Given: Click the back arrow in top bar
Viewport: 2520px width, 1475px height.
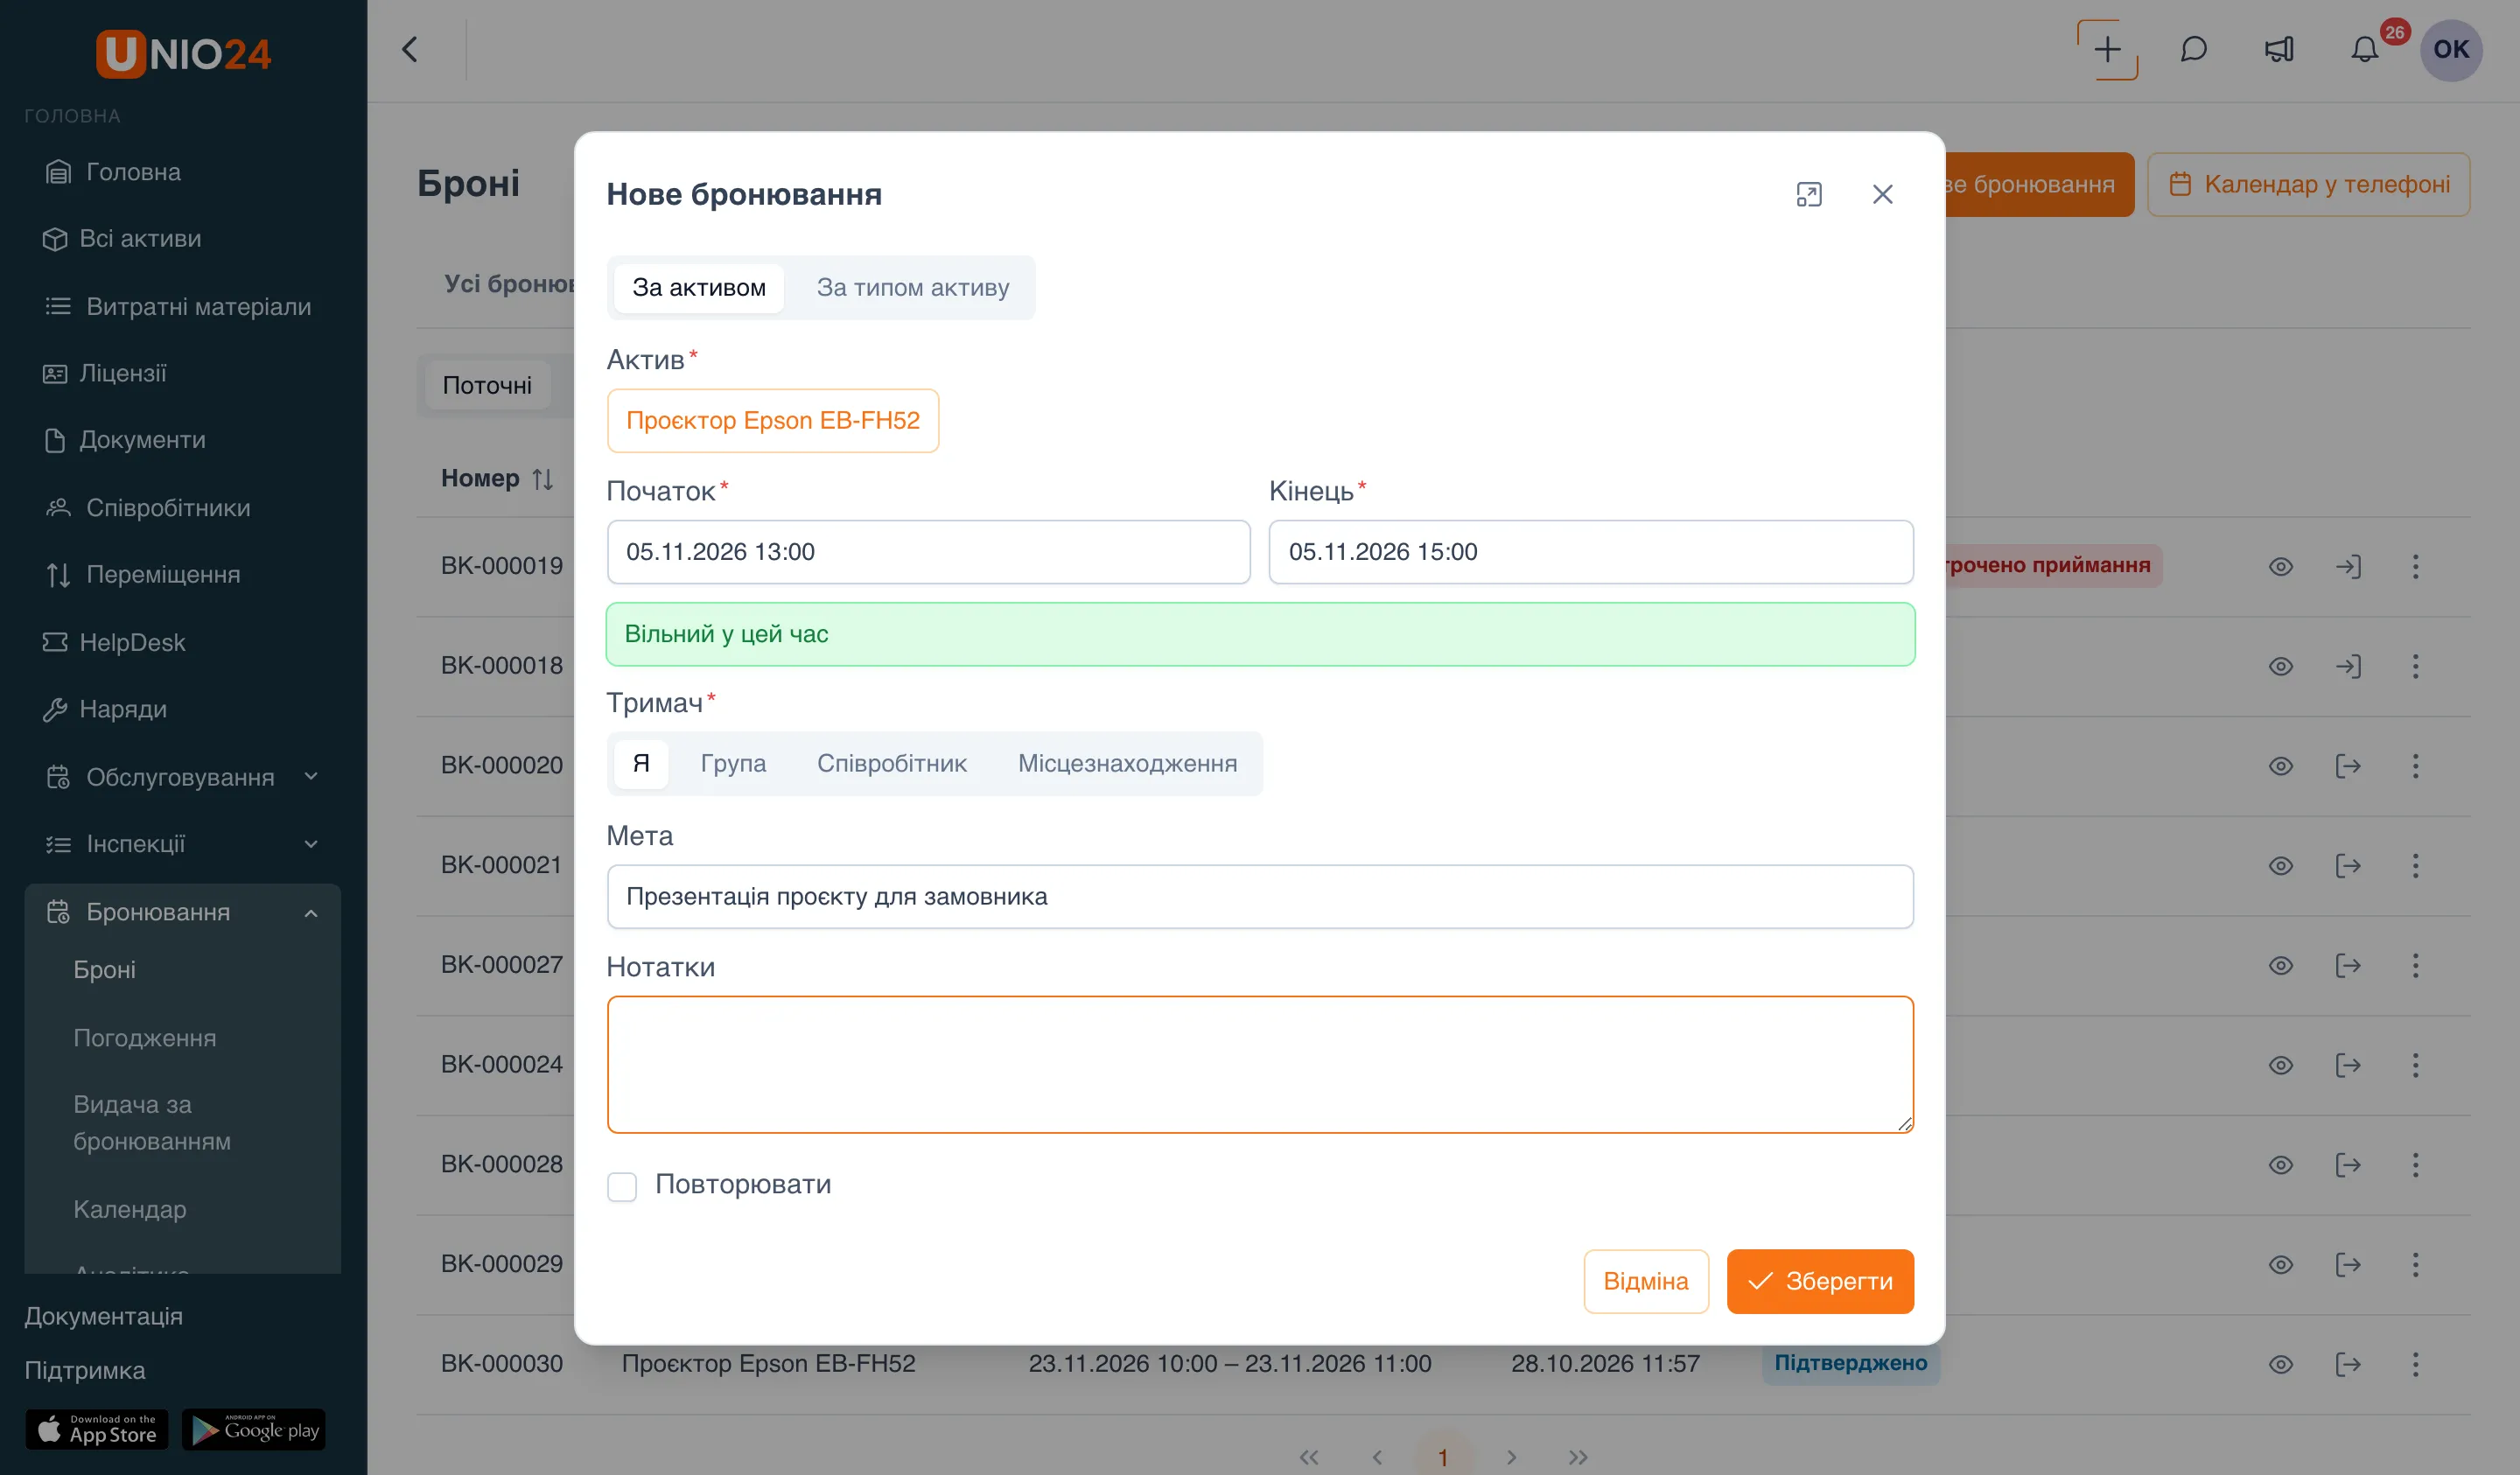Looking at the screenshot, I should [x=410, y=50].
